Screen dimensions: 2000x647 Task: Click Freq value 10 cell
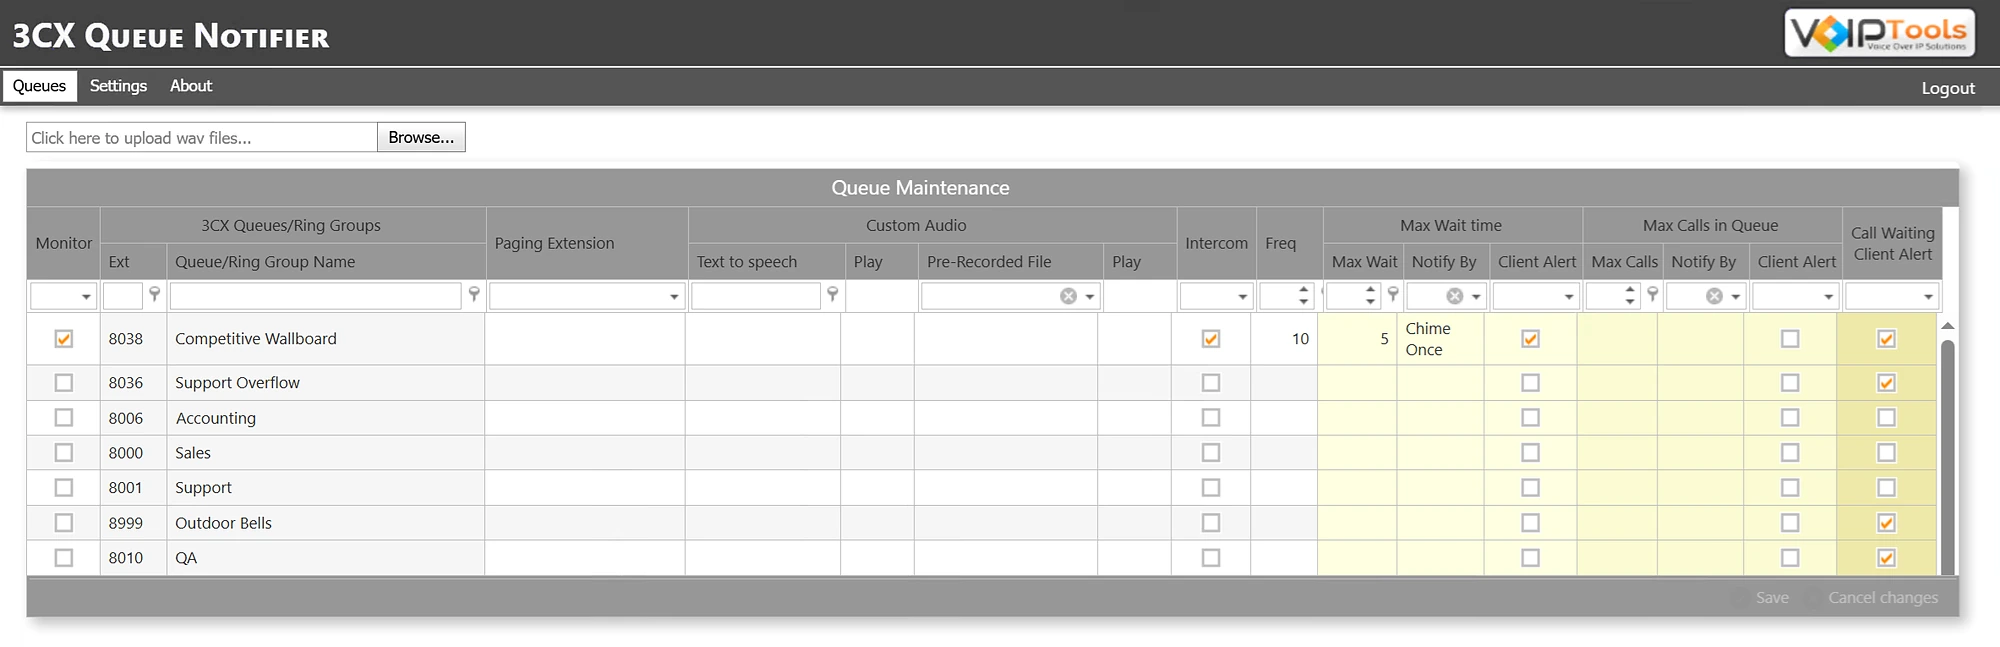click(1284, 339)
